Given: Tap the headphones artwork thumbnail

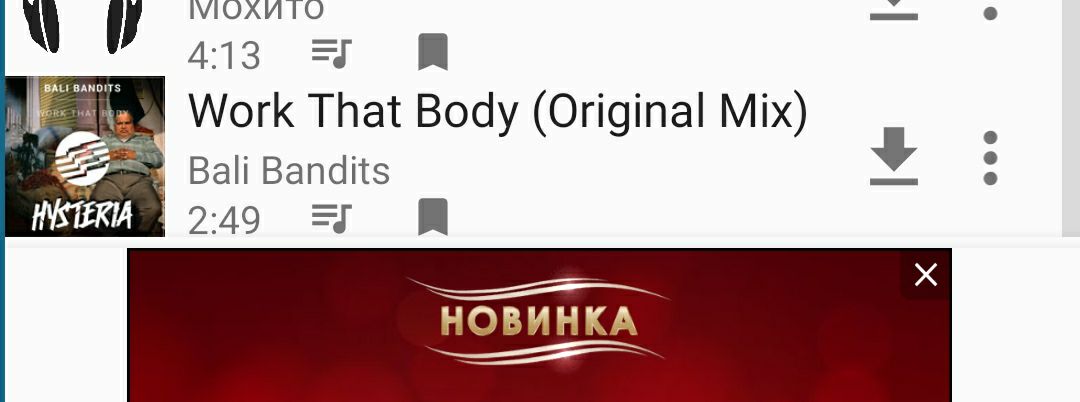Looking at the screenshot, I should pos(83,26).
